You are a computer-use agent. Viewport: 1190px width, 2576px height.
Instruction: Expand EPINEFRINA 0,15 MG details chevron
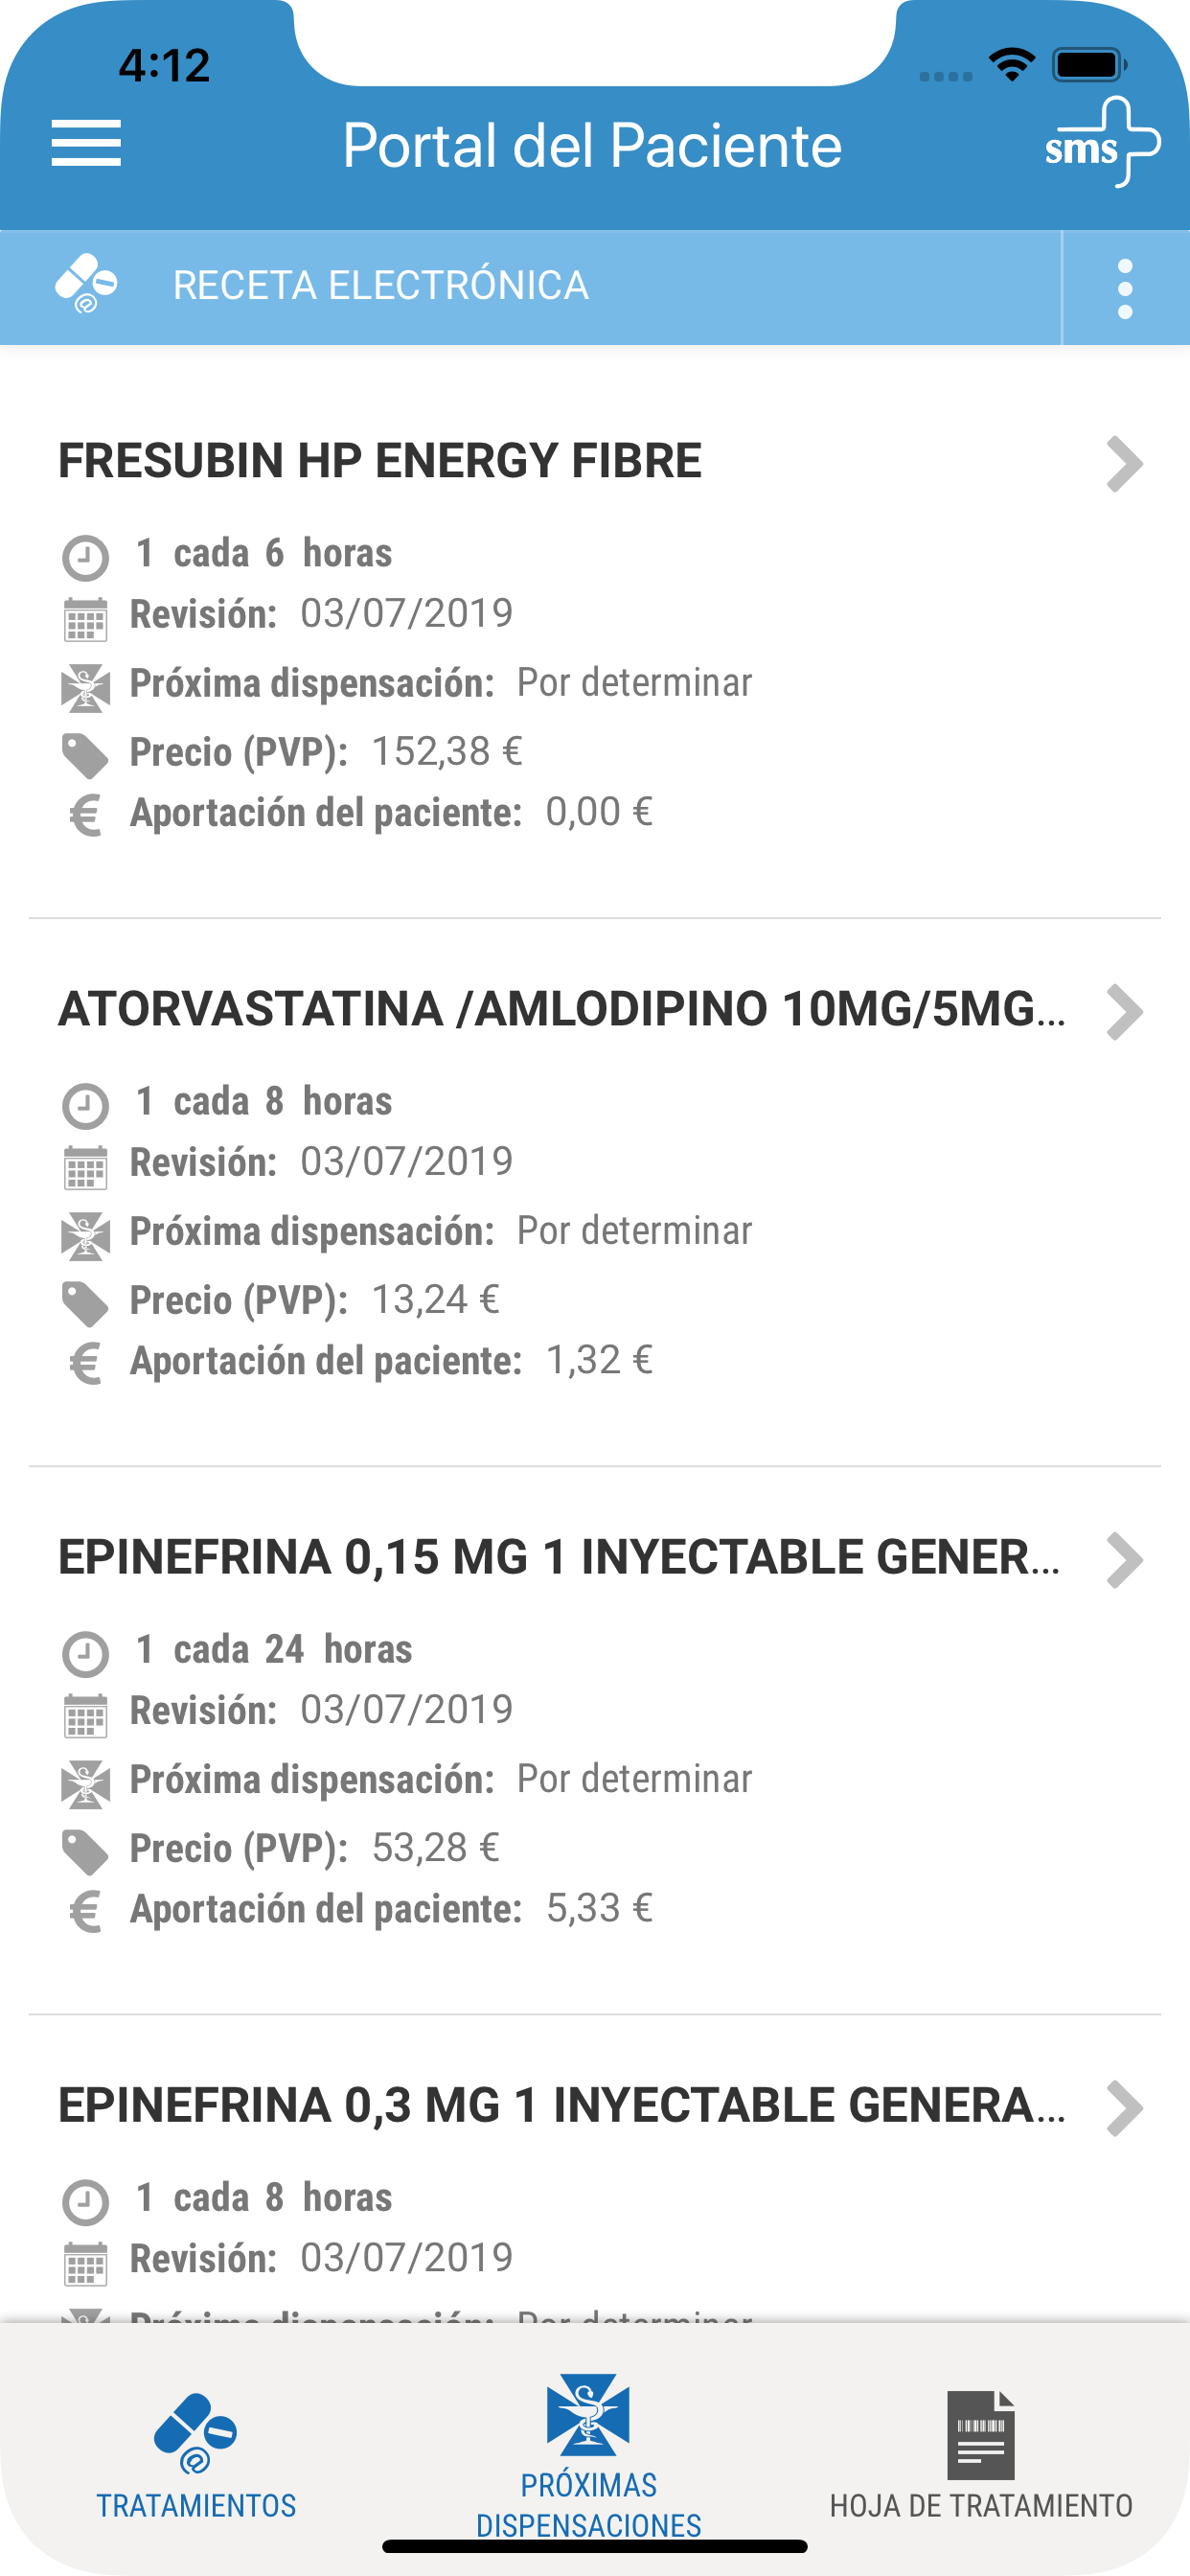pyautogui.click(x=1124, y=1560)
